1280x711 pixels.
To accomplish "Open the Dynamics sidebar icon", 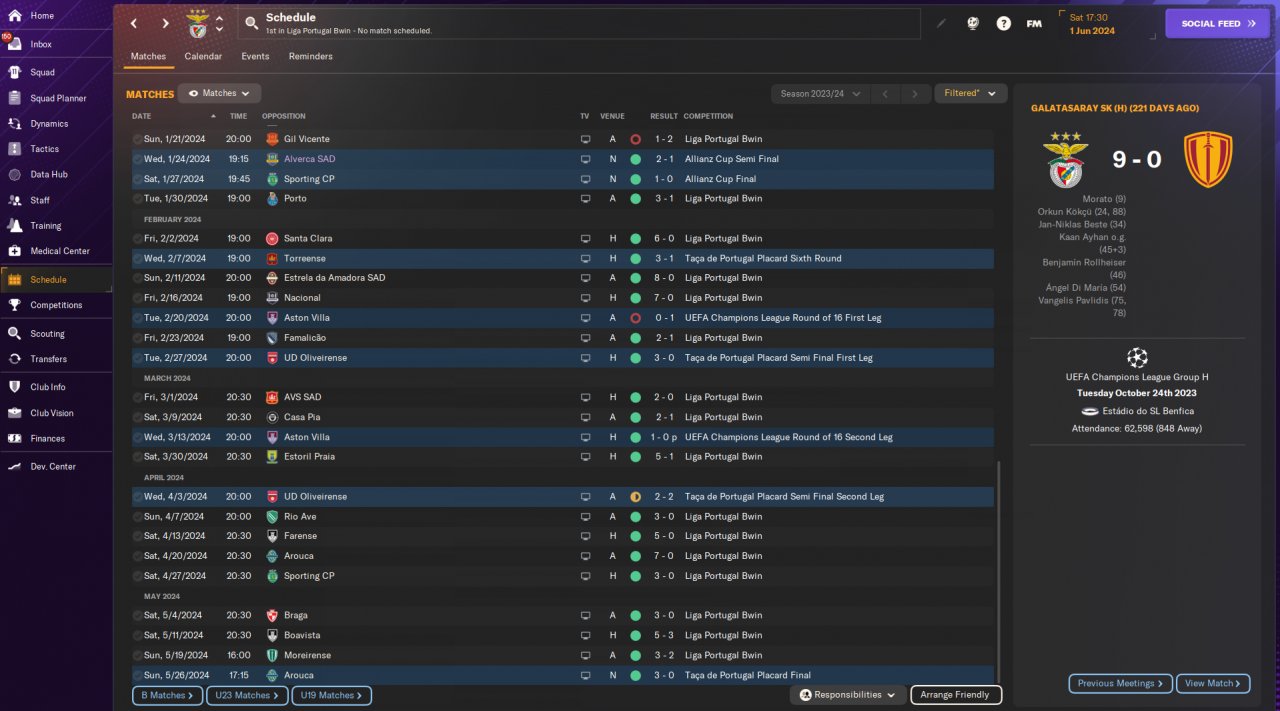I will (14, 124).
